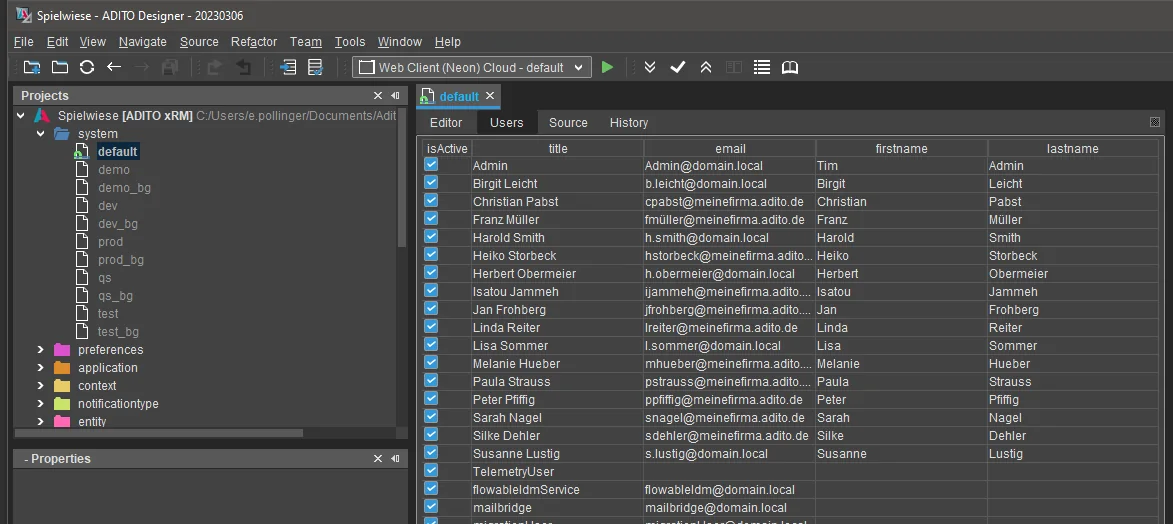This screenshot has height=524, width=1173.
Task: Toggle isActive checkbox for Linda Reiter
Action: pyautogui.click(x=431, y=326)
